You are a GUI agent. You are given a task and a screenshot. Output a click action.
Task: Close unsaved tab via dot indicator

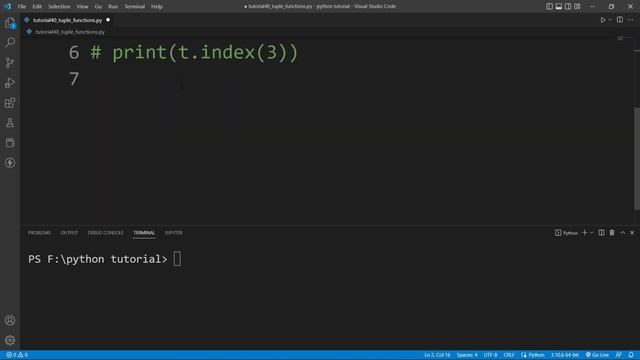[x=108, y=20]
